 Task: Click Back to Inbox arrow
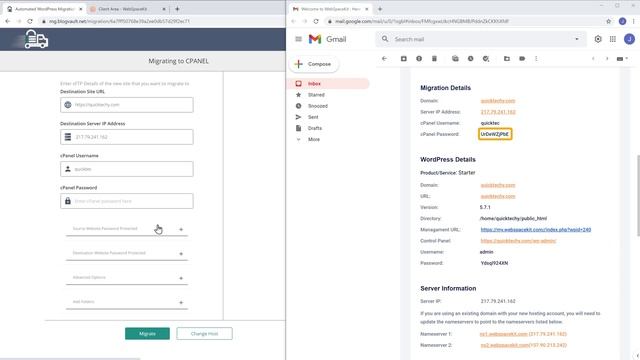tap(384, 59)
